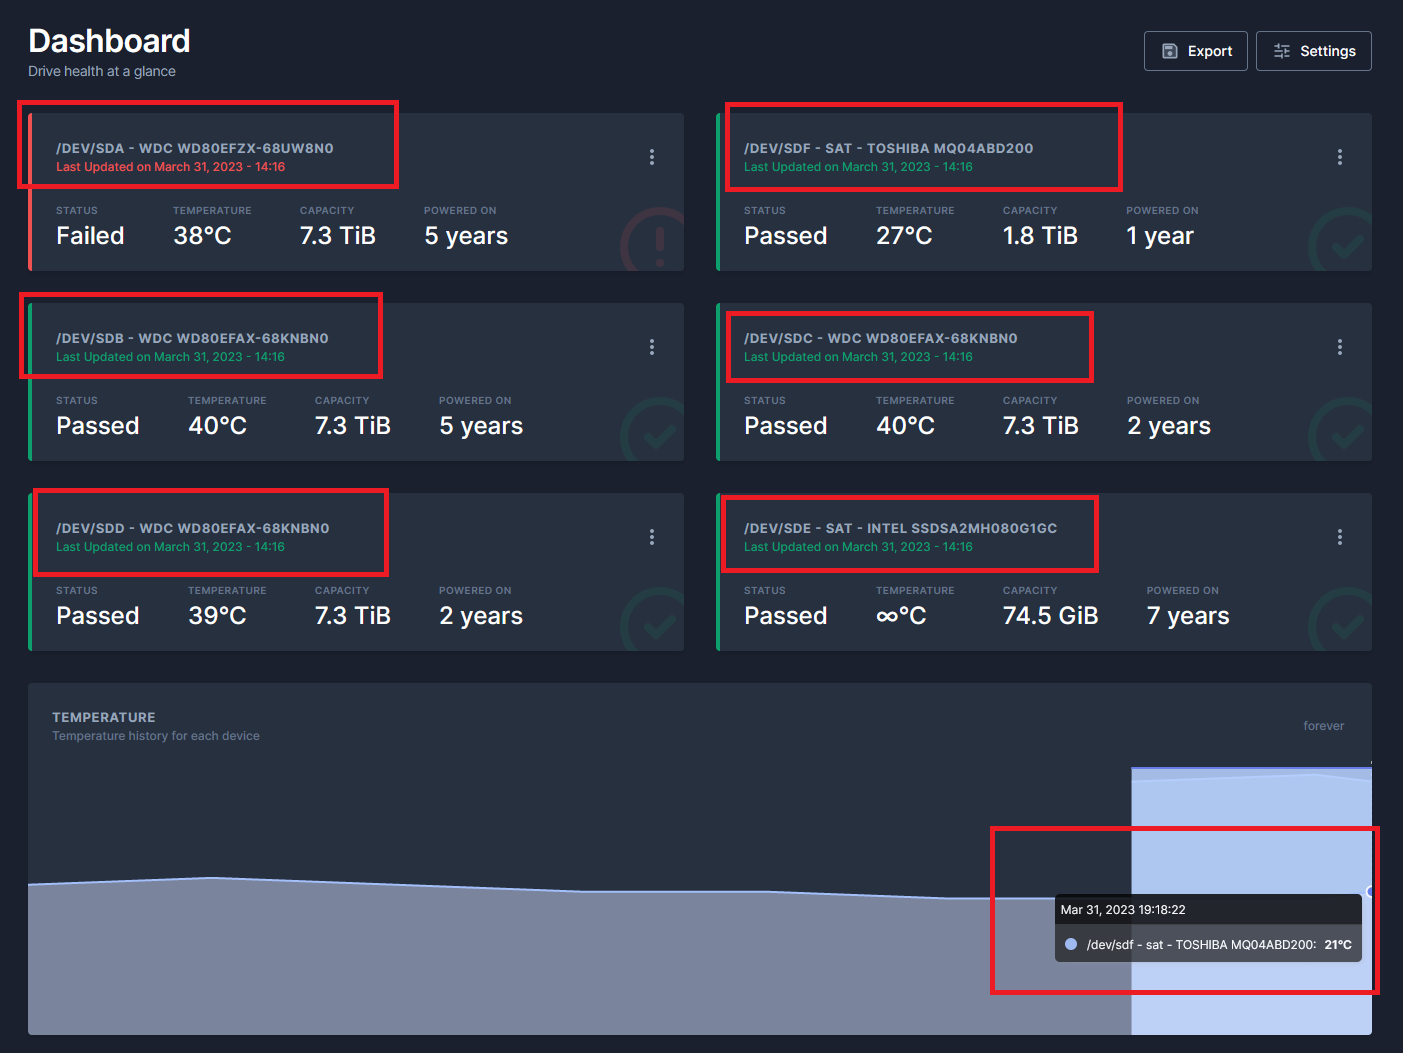This screenshot has width=1403, height=1053.
Task: Change the 'forever' temperature history range
Action: (x=1323, y=726)
